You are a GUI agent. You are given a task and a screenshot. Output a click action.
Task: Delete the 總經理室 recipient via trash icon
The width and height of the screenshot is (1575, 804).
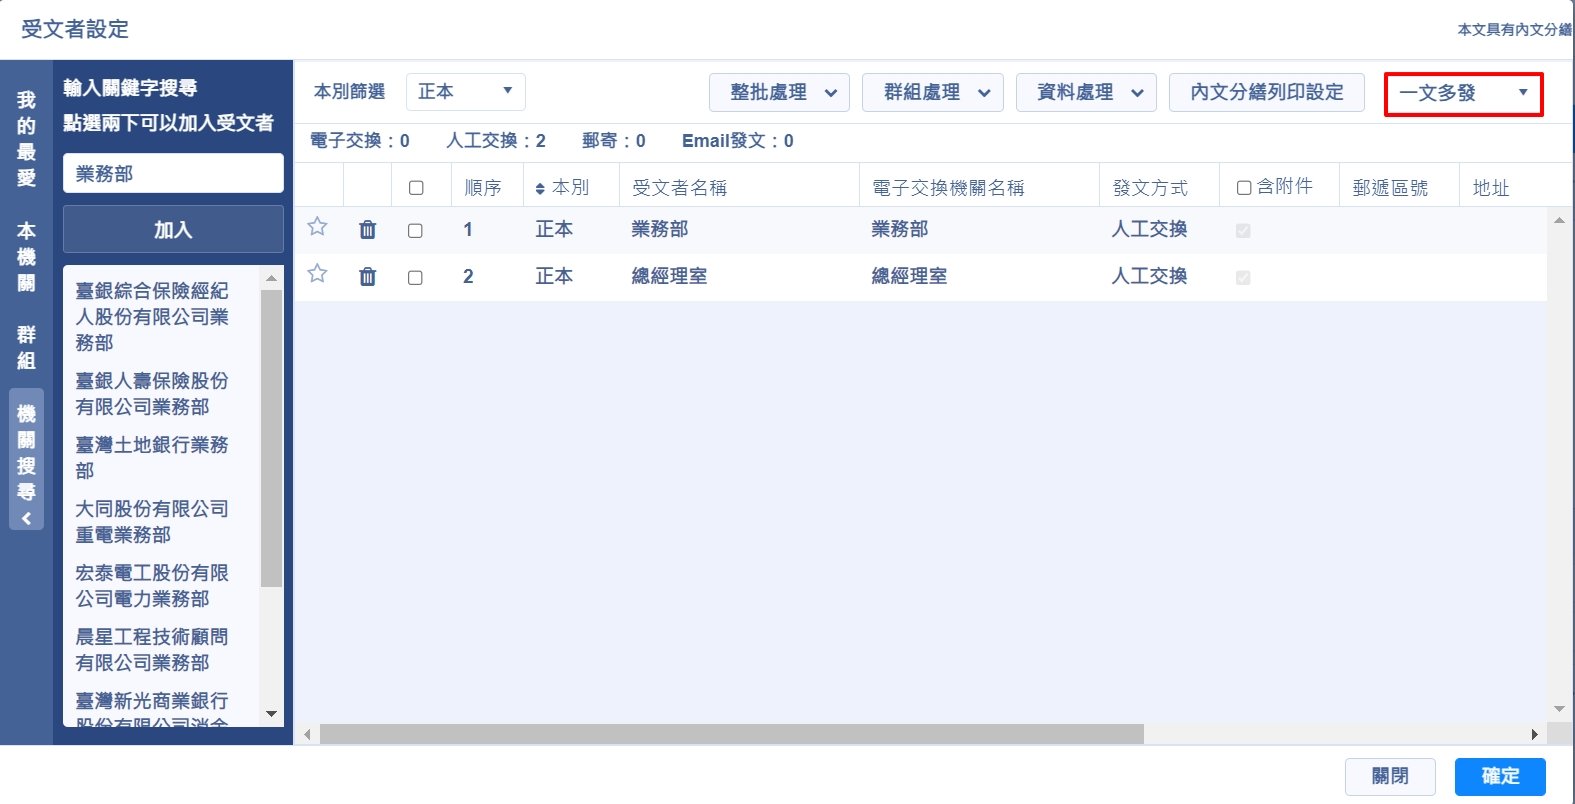coord(368,277)
